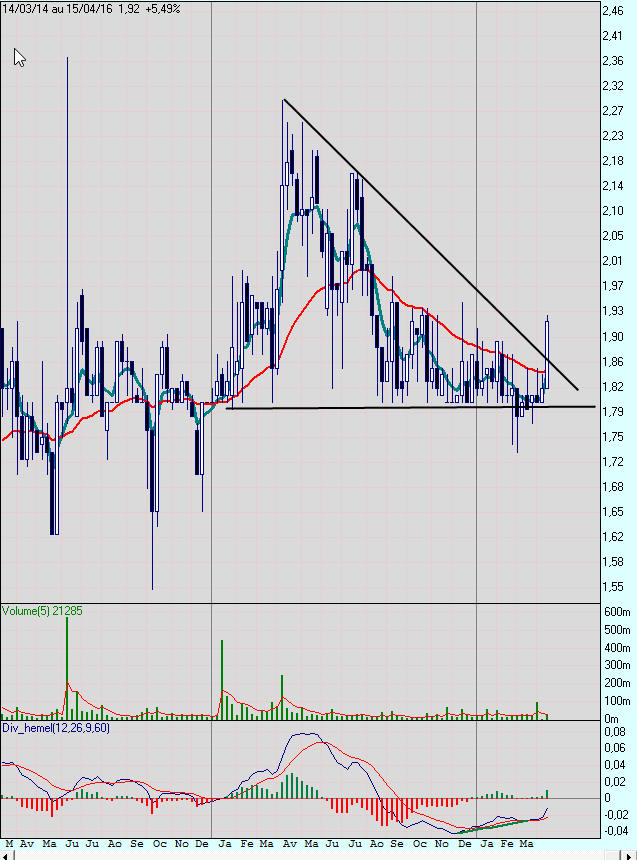Click the last price '1,92' in the header

tap(129, 9)
